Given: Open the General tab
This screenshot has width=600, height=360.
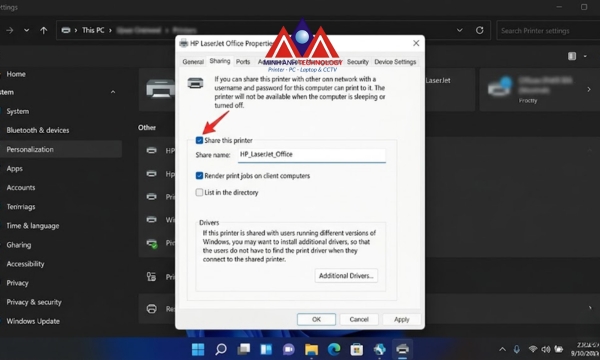Looking at the screenshot, I should 193,62.
